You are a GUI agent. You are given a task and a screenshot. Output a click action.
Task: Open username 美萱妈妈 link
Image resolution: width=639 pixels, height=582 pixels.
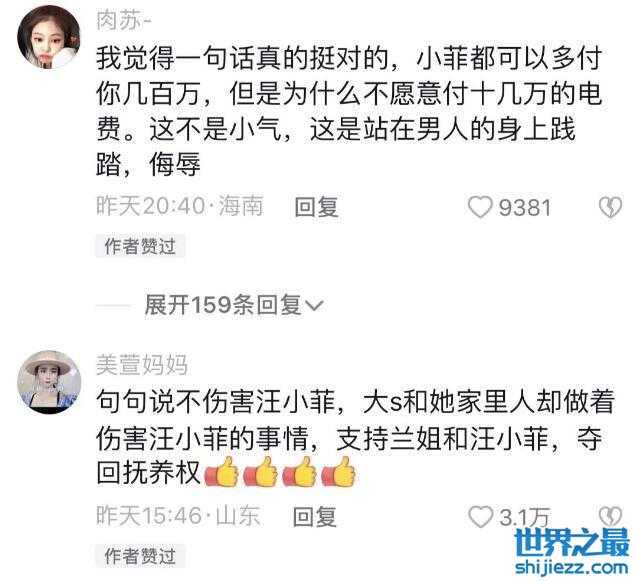(x=142, y=365)
